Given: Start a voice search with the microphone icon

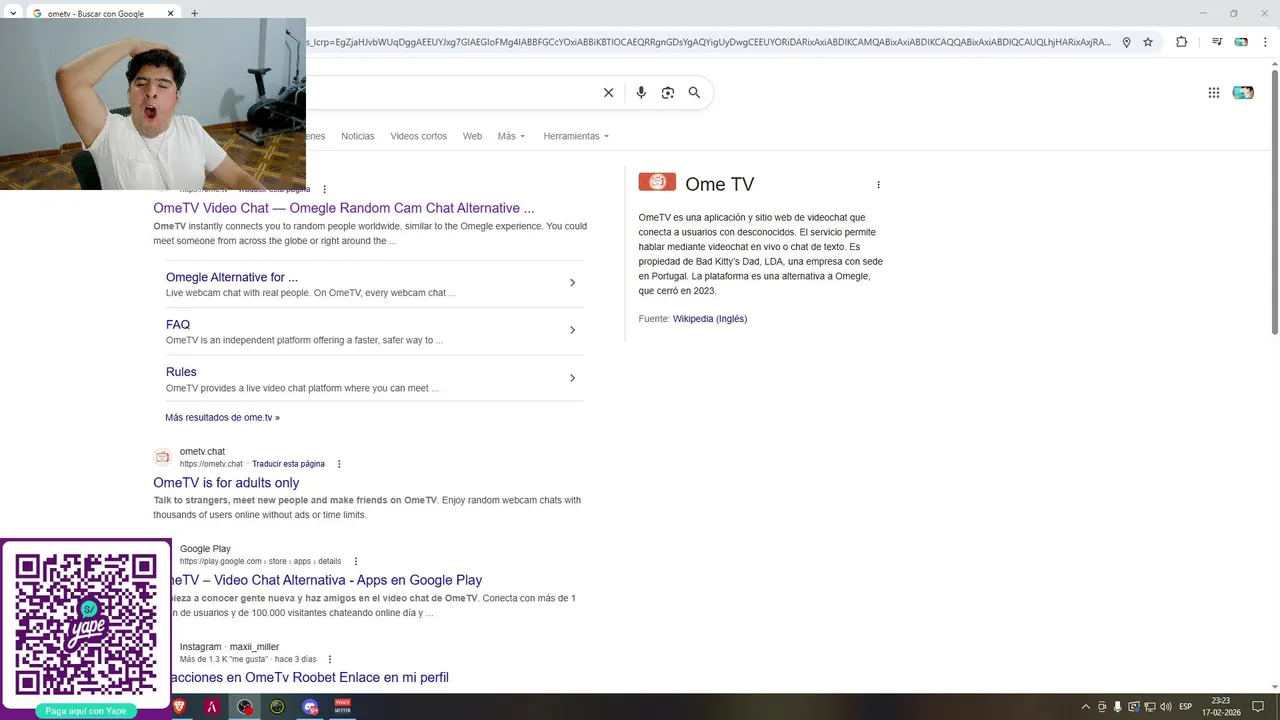Looking at the screenshot, I should tap(641, 93).
